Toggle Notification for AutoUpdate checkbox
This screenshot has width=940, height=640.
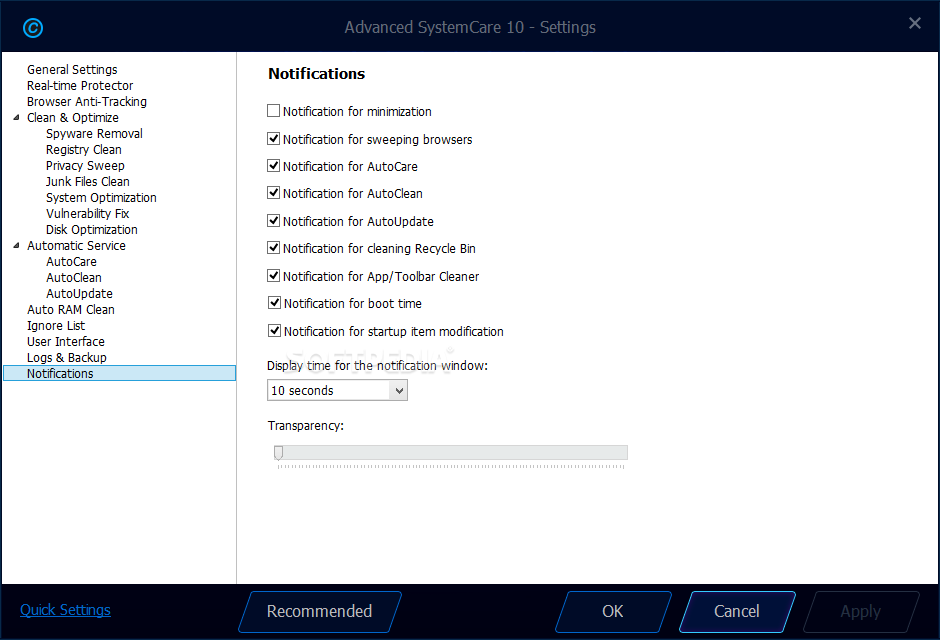(273, 221)
